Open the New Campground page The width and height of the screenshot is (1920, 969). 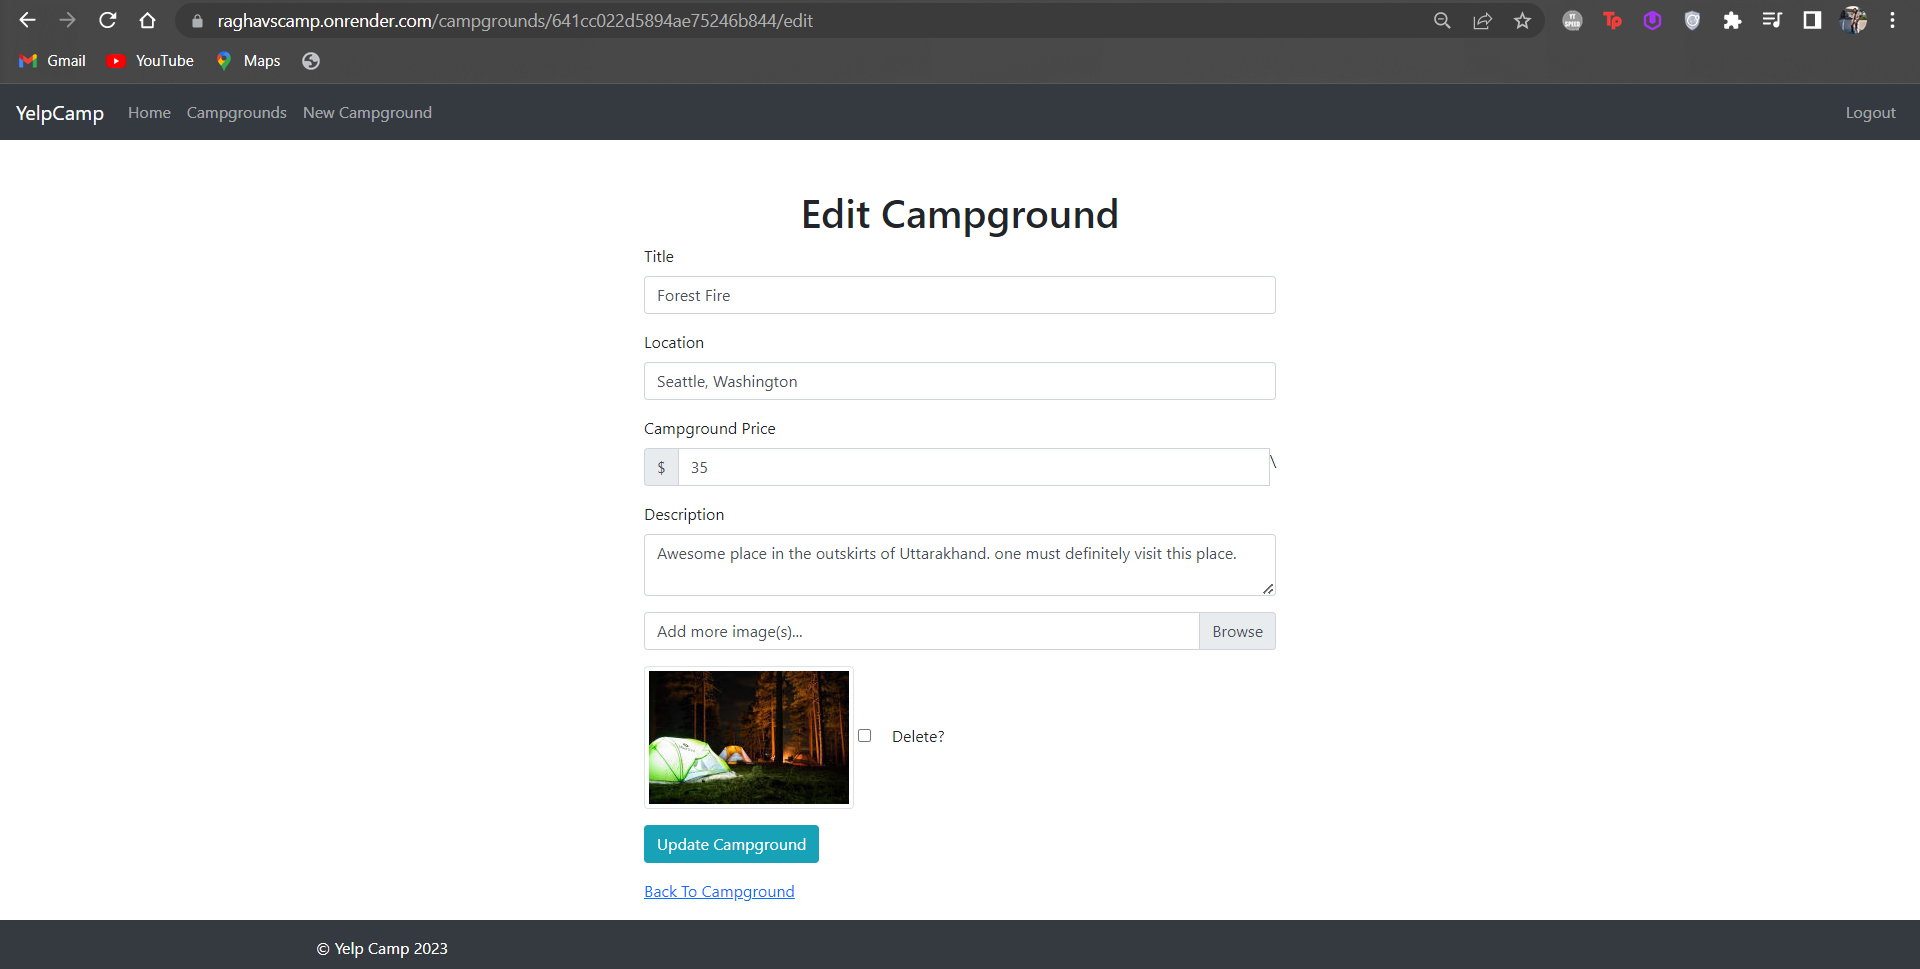pyautogui.click(x=367, y=112)
